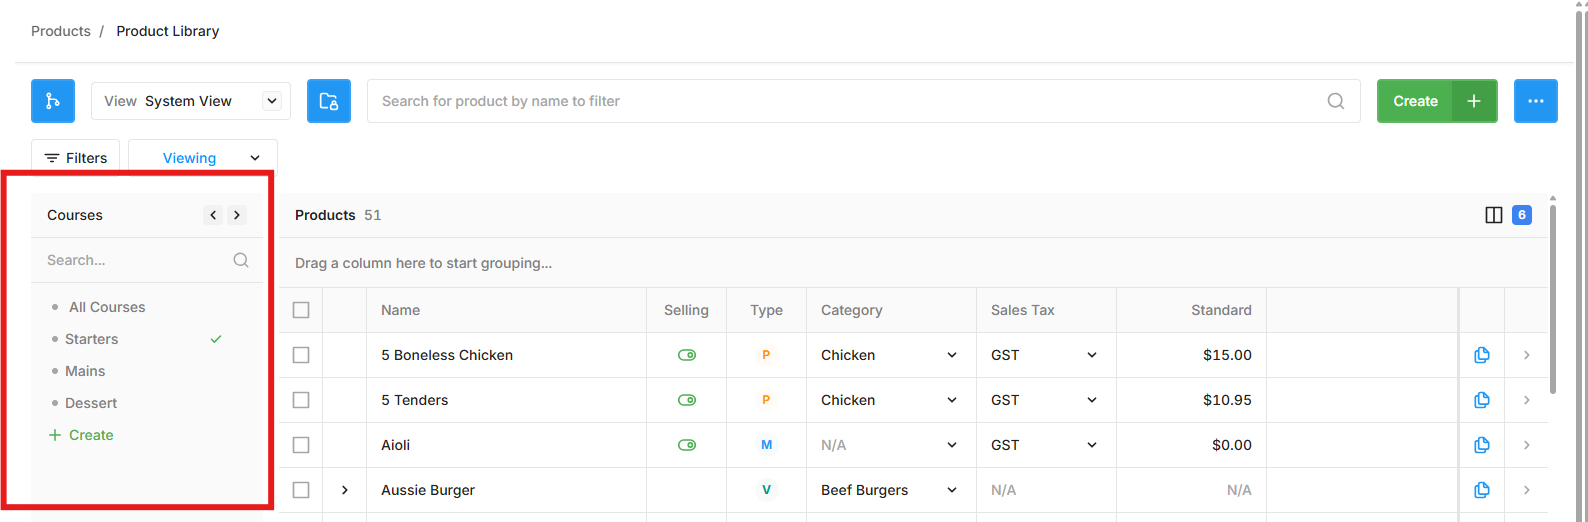Tick the checkbox for Aioli row
This screenshot has width=1588, height=522.
click(301, 445)
